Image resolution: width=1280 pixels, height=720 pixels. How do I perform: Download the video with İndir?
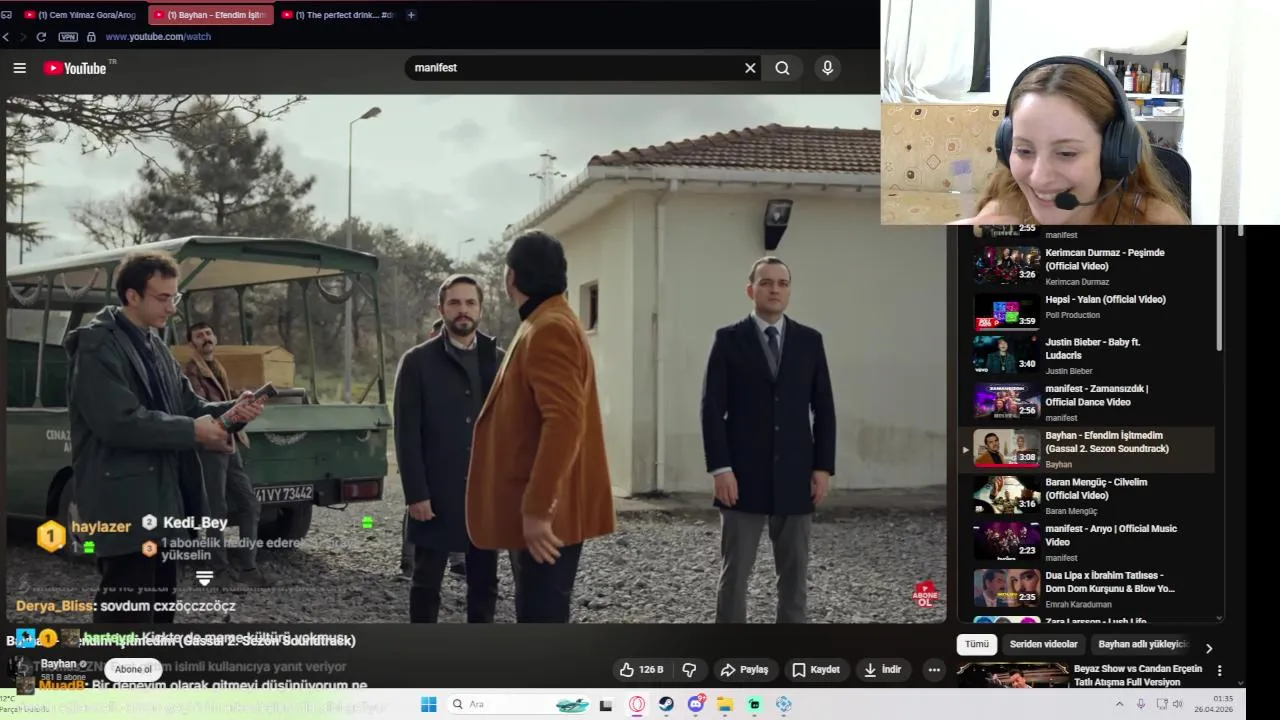coord(883,670)
